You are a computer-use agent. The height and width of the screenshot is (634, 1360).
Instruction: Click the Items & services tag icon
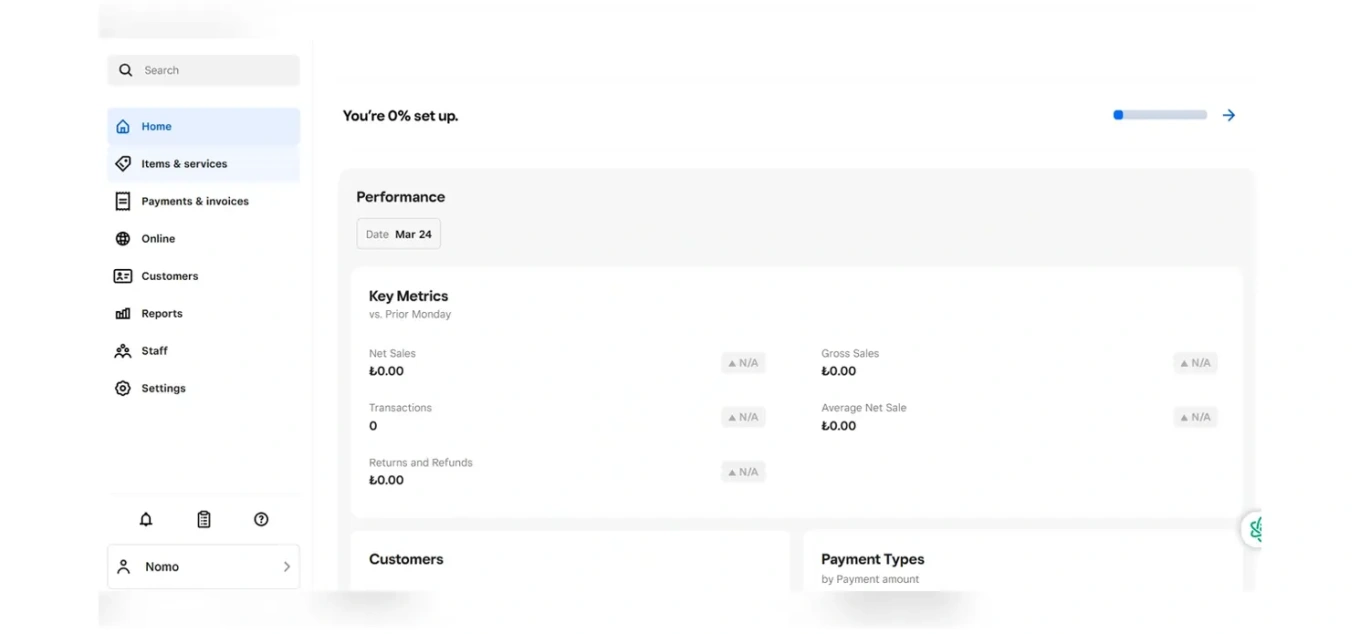click(x=123, y=164)
